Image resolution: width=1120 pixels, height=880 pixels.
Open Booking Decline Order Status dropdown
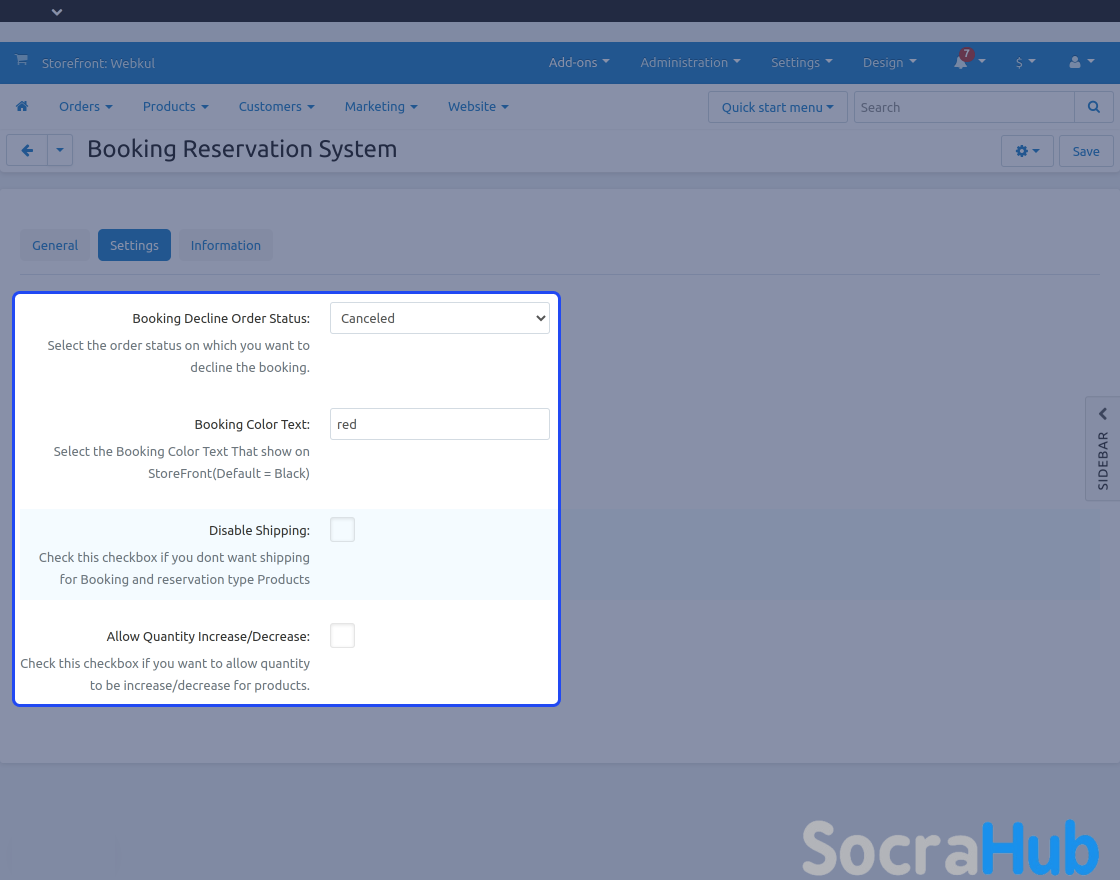pyautogui.click(x=440, y=318)
